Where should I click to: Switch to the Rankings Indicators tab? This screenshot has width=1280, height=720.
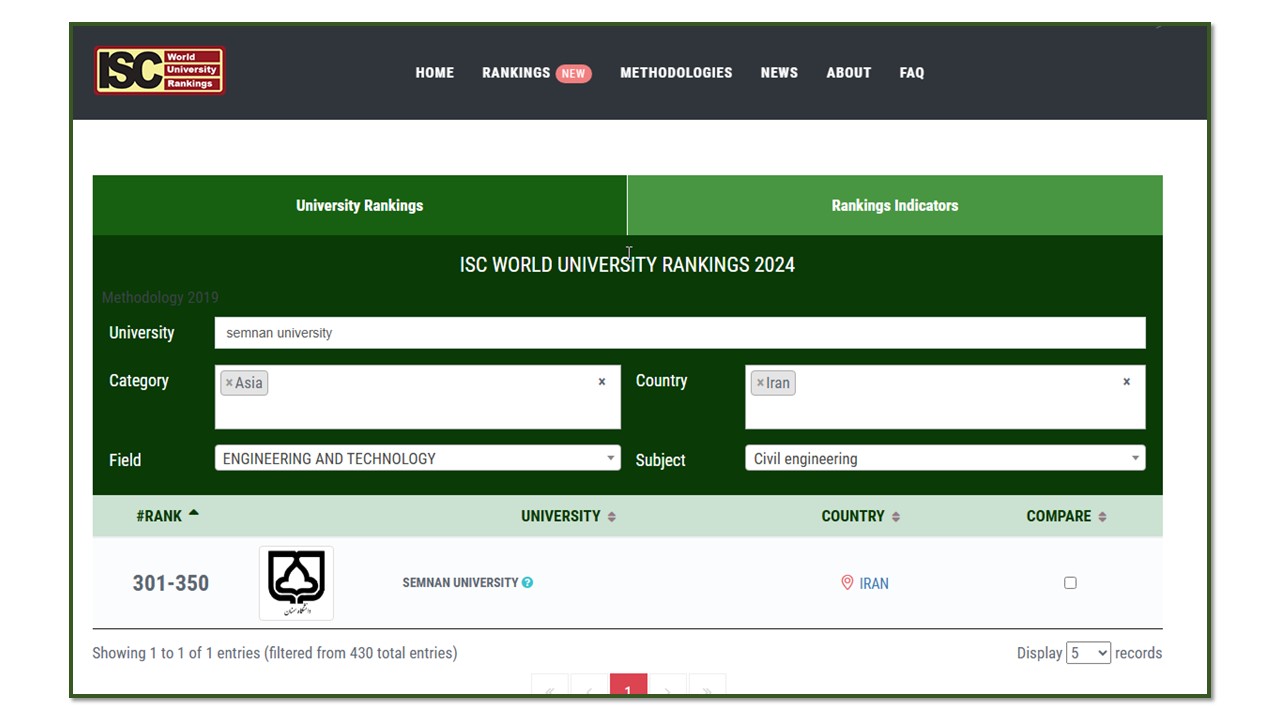click(x=894, y=205)
